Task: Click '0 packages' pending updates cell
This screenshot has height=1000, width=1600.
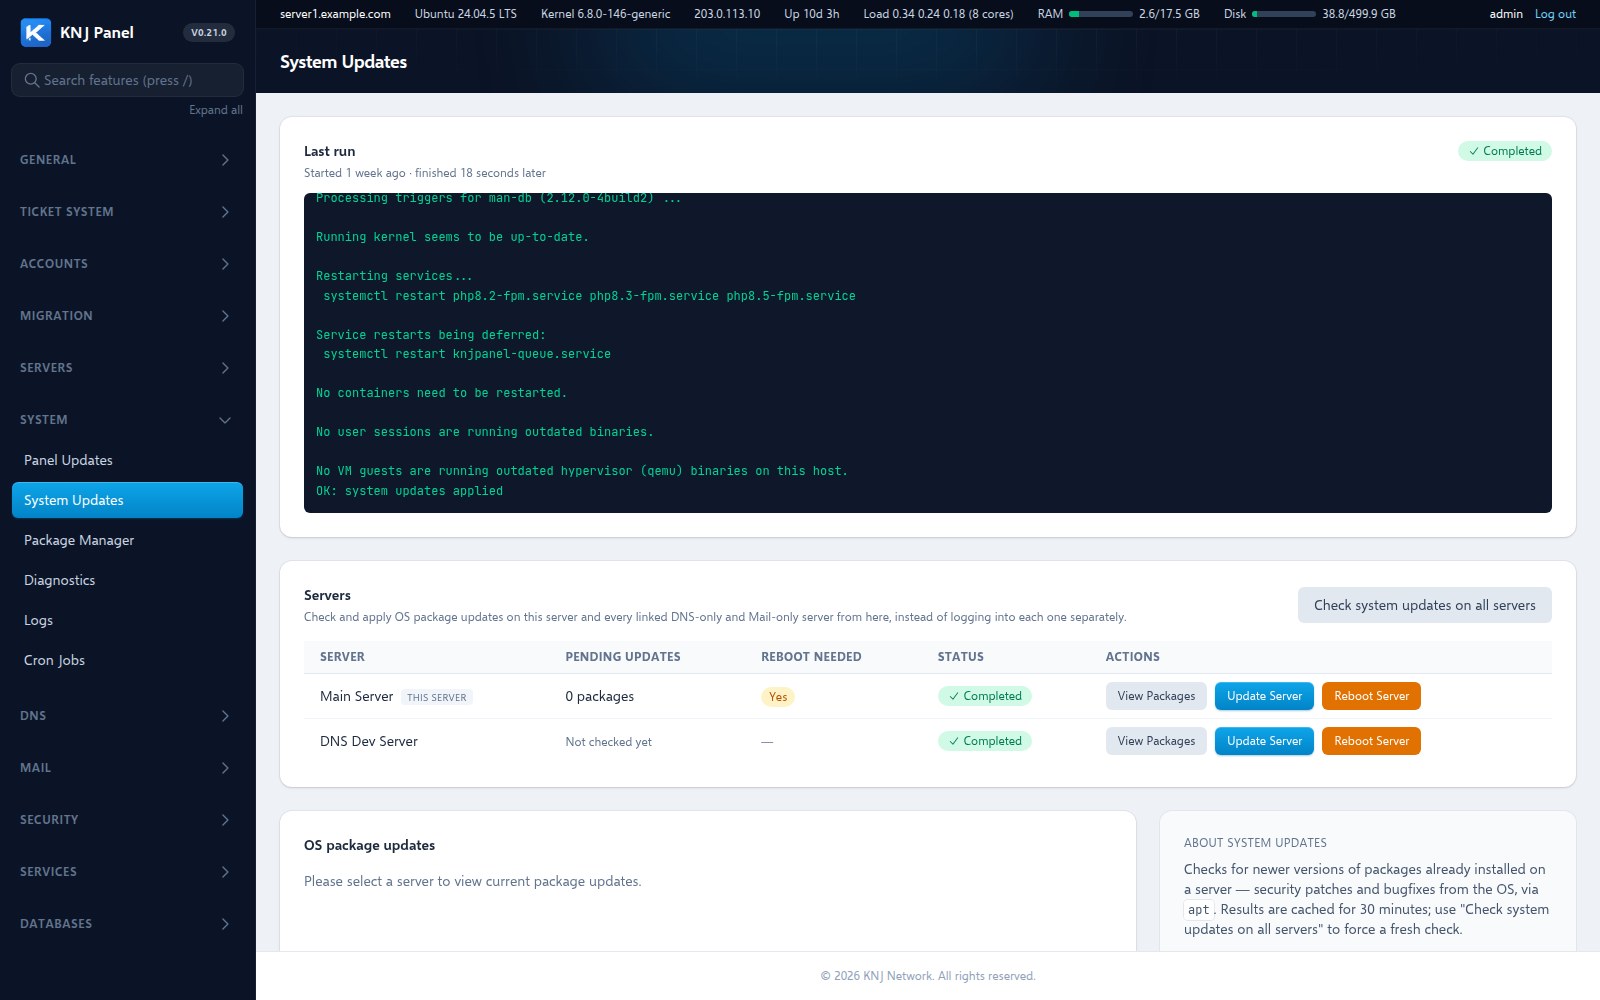Action: tap(600, 696)
